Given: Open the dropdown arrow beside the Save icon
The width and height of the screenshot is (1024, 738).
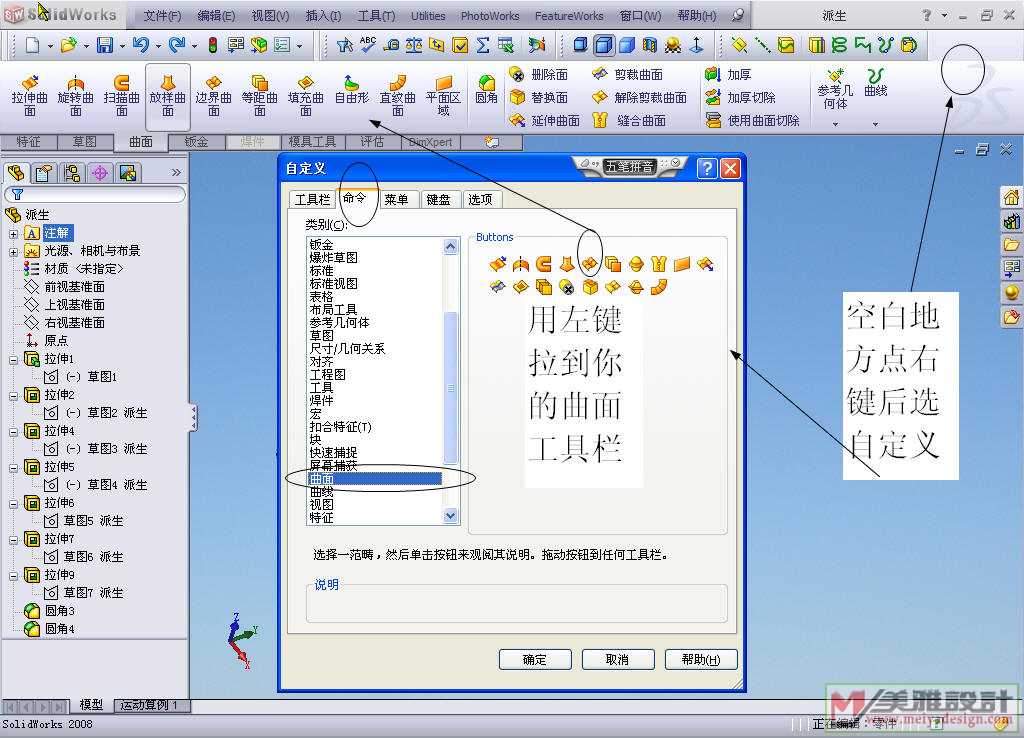Looking at the screenshot, I should pyautogui.click(x=122, y=46).
